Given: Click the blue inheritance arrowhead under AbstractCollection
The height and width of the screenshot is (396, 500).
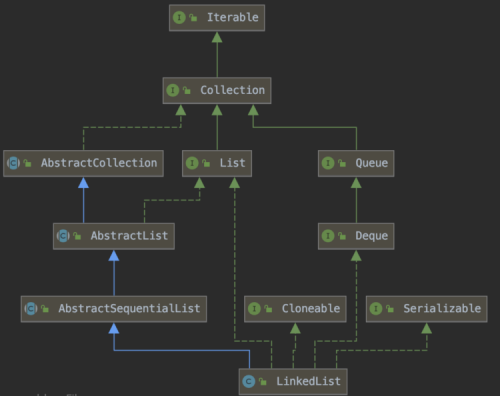Looking at the screenshot, I should pos(83,183).
